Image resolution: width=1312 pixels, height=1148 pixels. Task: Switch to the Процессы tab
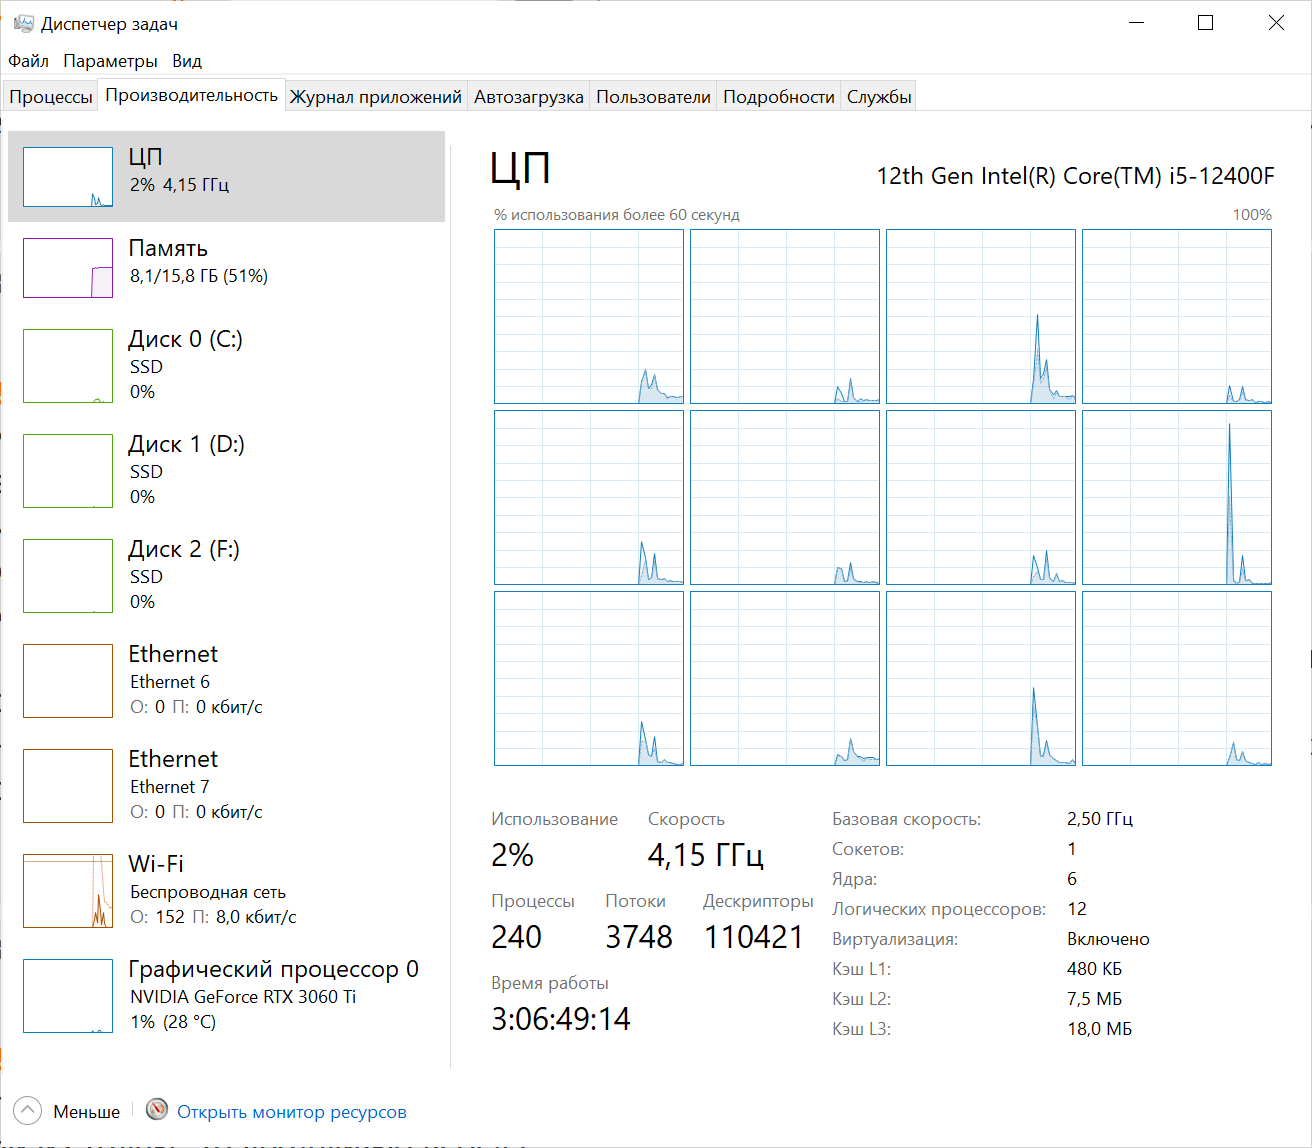pos(51,97)
